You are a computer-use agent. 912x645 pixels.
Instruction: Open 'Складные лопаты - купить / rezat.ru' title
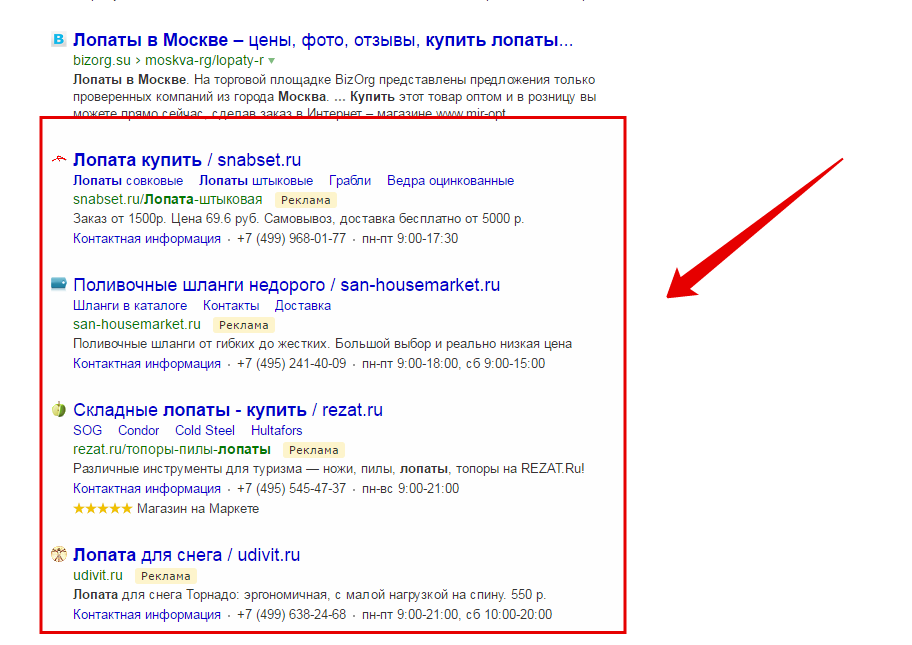(x=228, y=409)
